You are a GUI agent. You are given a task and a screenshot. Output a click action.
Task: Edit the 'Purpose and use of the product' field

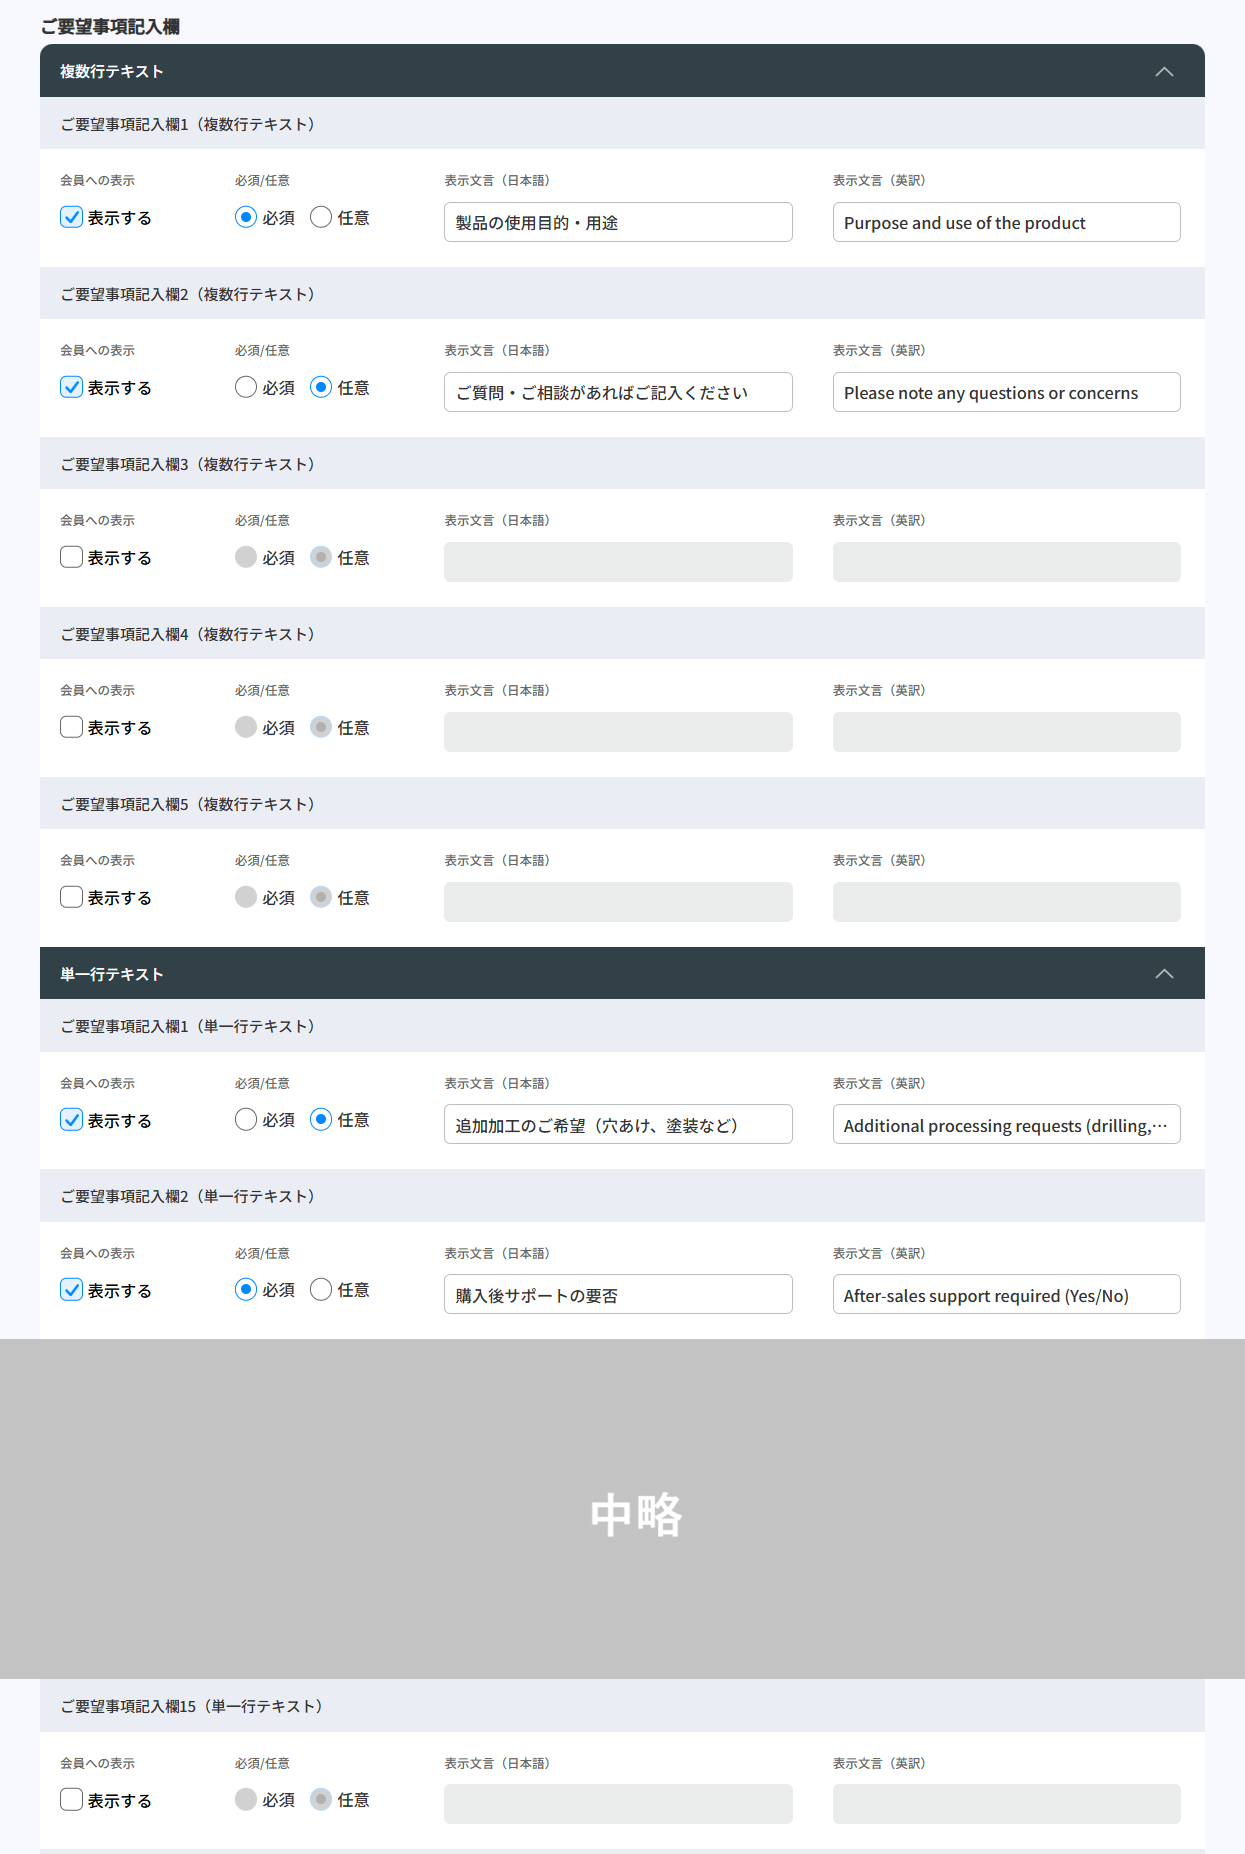point(1006,222)
